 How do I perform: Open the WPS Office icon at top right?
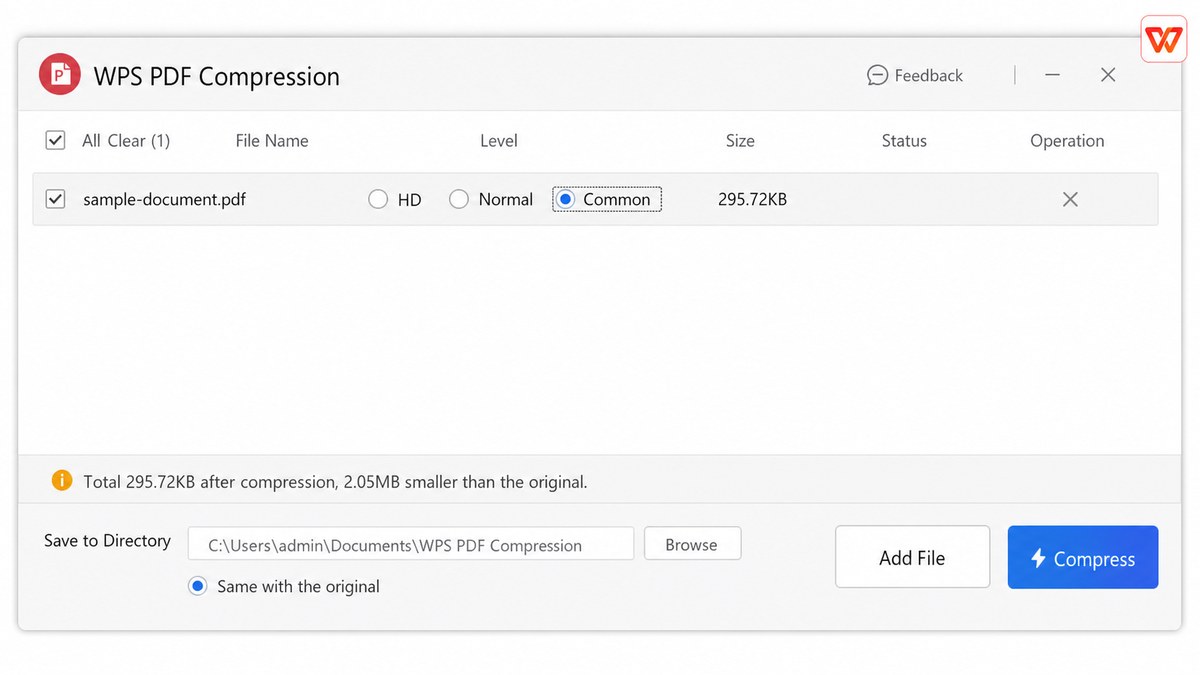[1163, 39]
